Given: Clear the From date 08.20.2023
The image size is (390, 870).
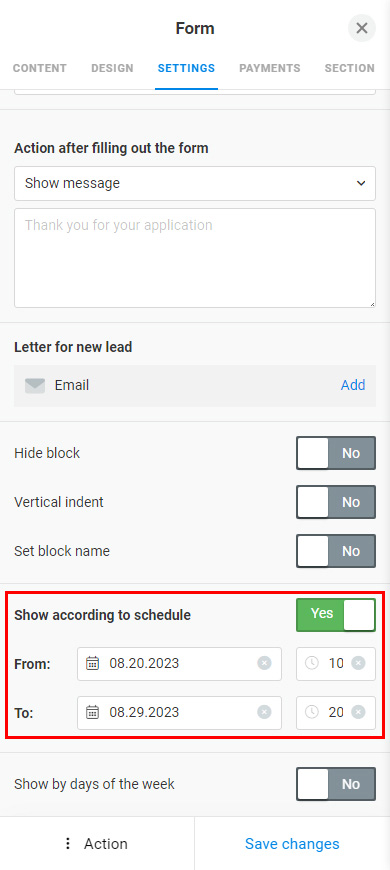Looking at the screenshot, I should click(x=264, y=663).
